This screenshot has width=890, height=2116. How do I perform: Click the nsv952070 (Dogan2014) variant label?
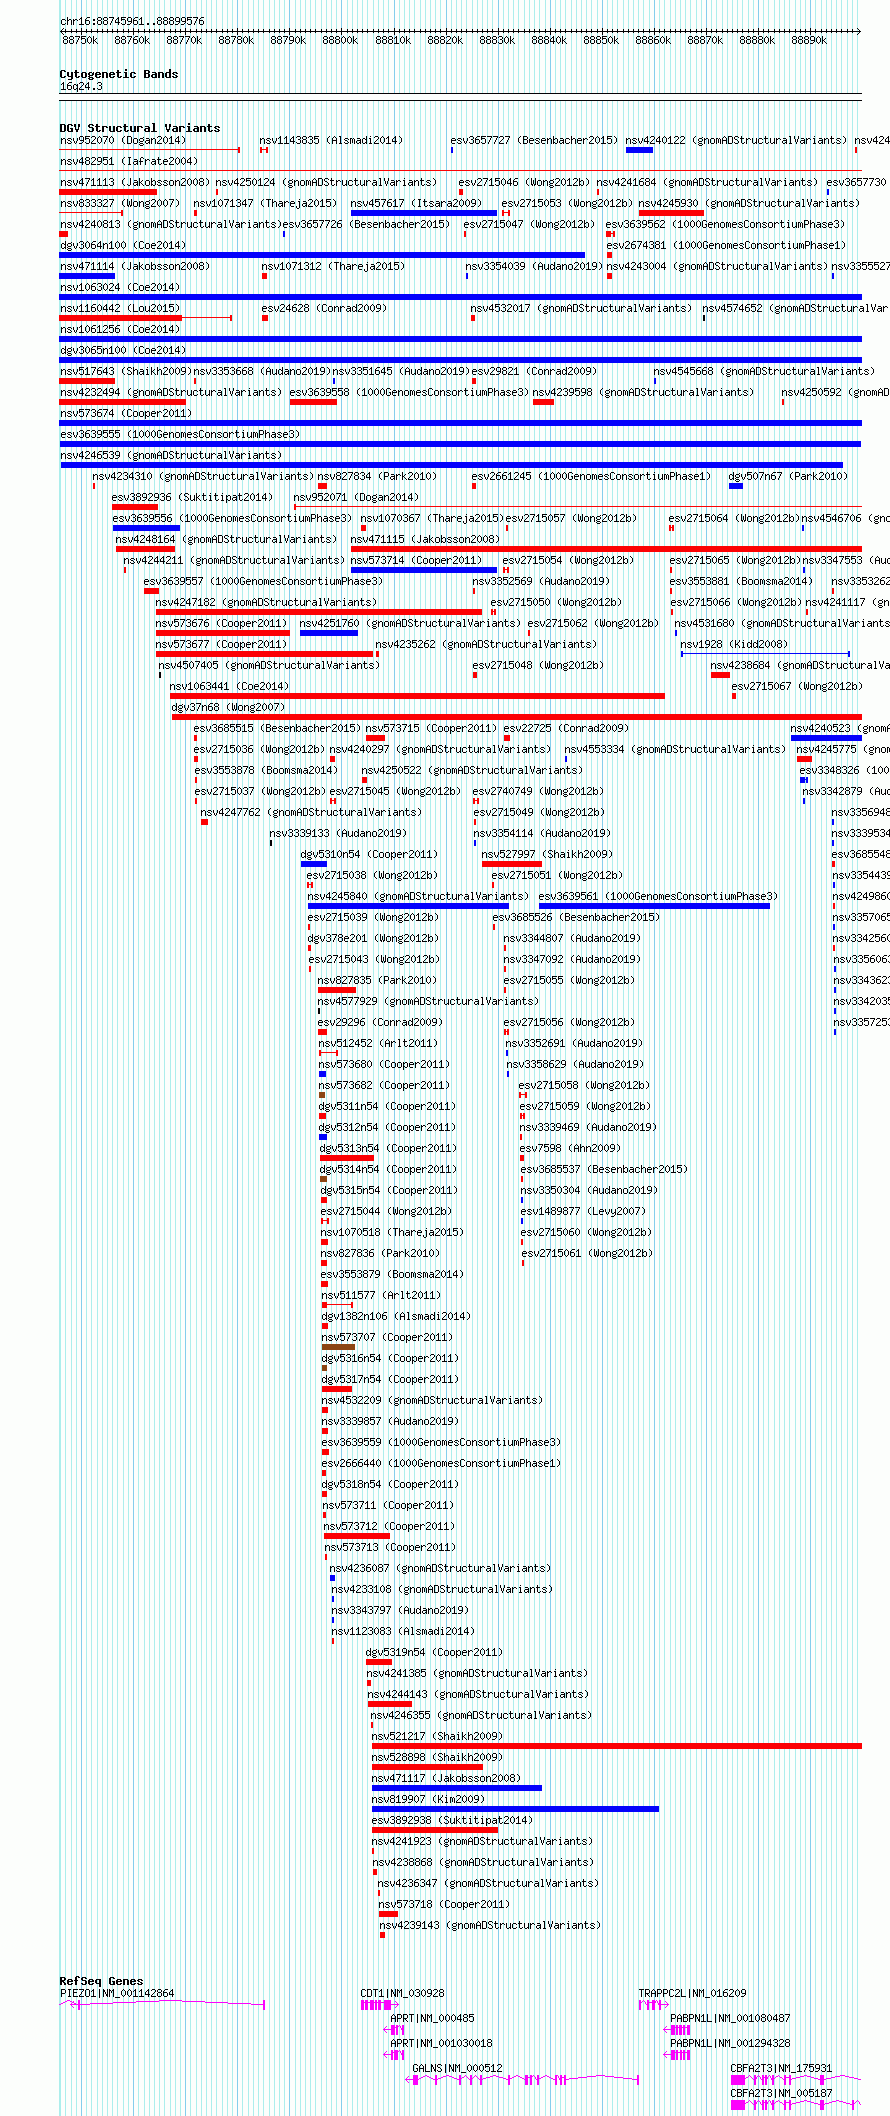121,140
